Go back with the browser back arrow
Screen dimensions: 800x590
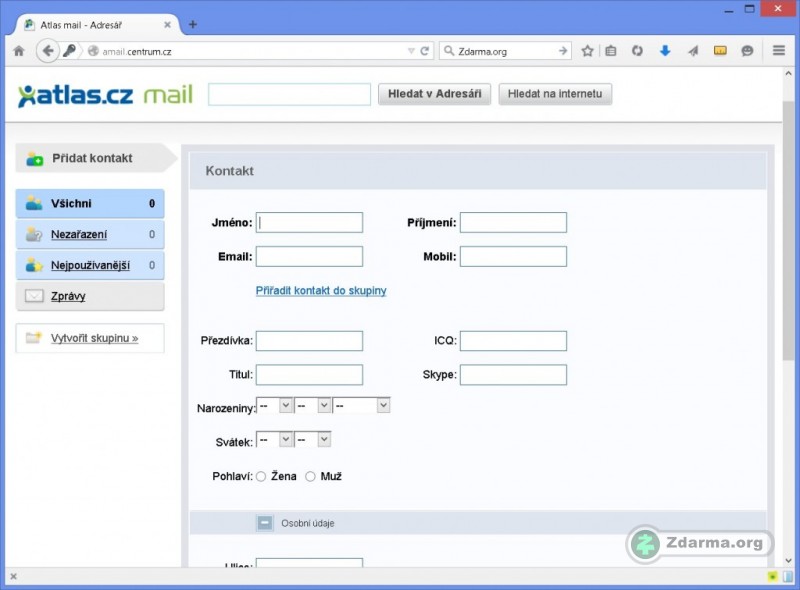click(47, 51)
